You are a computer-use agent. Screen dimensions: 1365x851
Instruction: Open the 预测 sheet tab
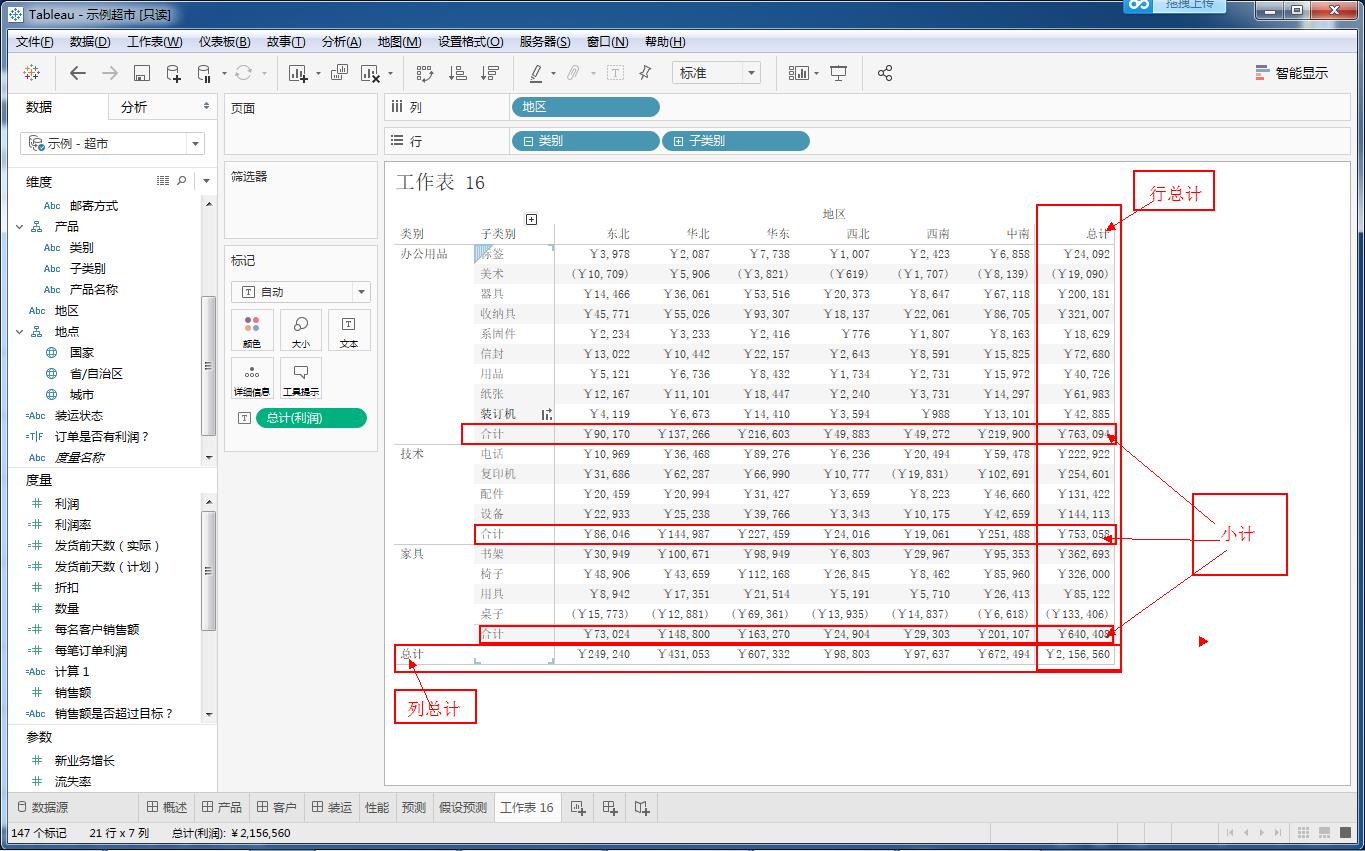[x=414, y=807]
